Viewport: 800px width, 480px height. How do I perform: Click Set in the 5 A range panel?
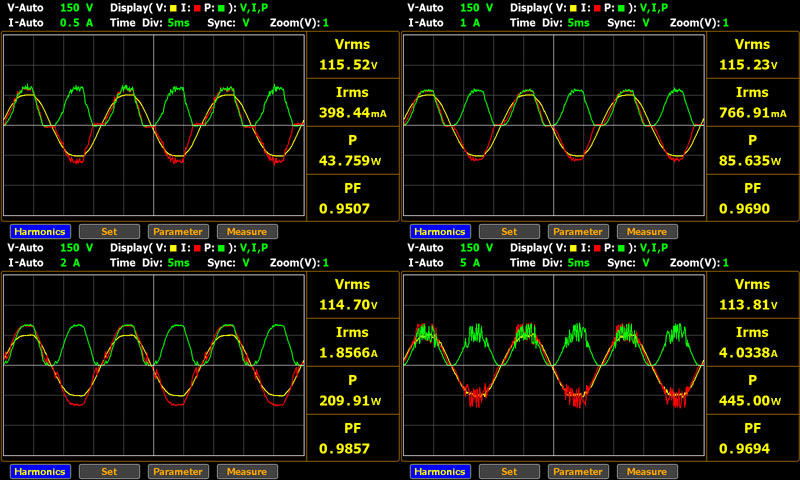[x=509, y=471]
